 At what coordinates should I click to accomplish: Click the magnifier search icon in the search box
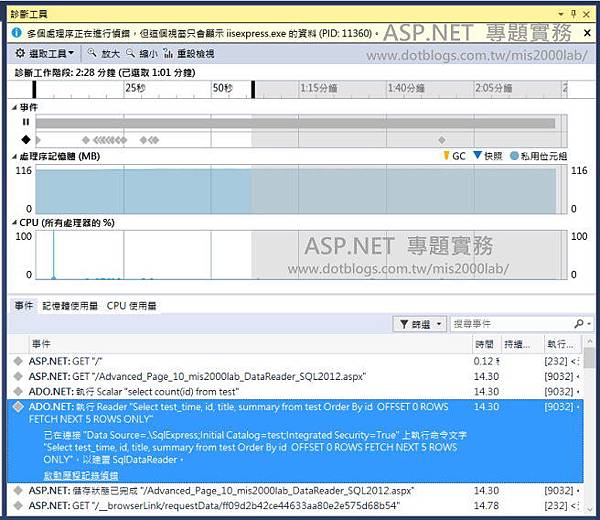point(579,324)
